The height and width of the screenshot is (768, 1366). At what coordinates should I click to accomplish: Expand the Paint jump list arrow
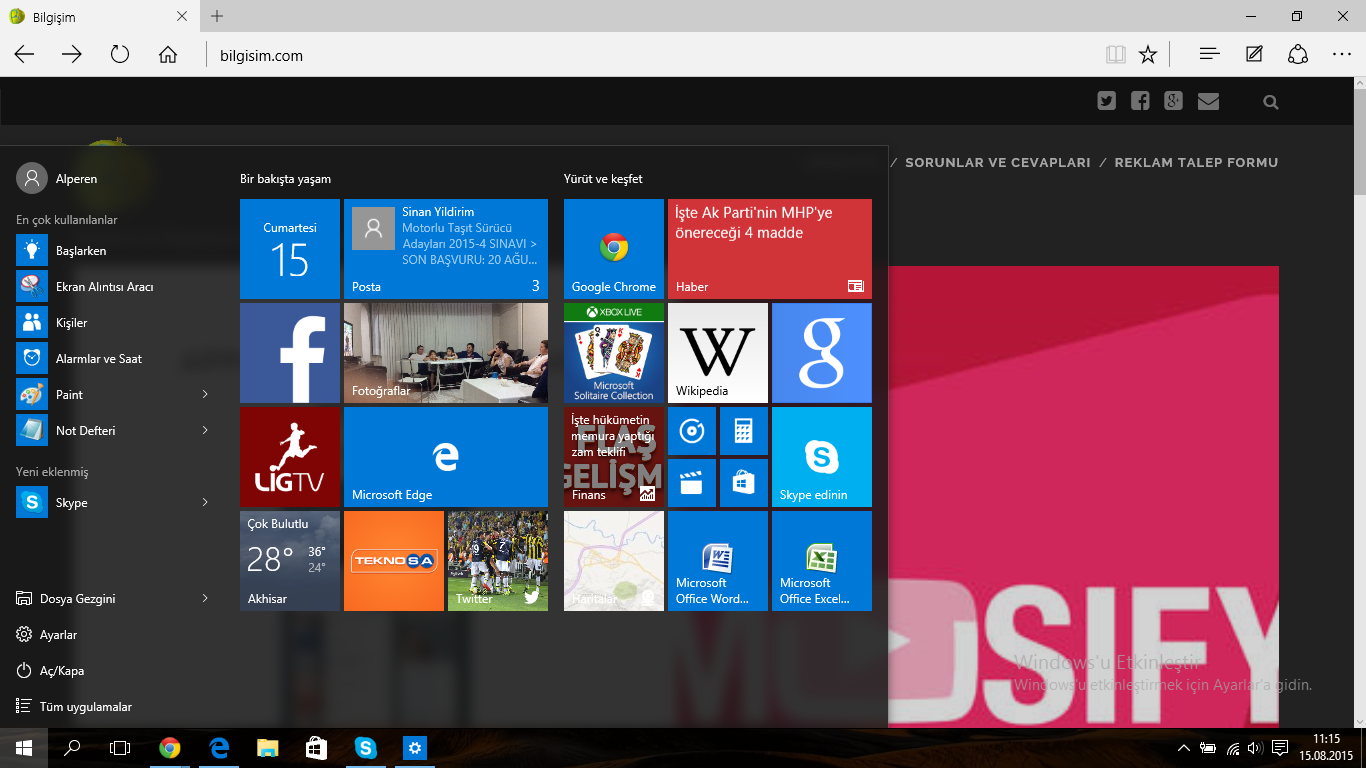205,395
